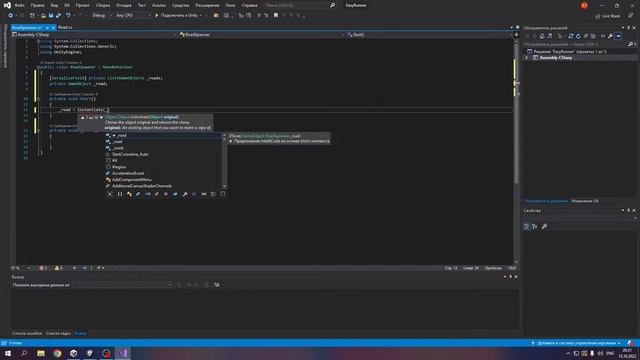Click the bookmark toolbar icon
This screenshot has width=640, height=360.
pyautogui.click(x=276, y=16)
